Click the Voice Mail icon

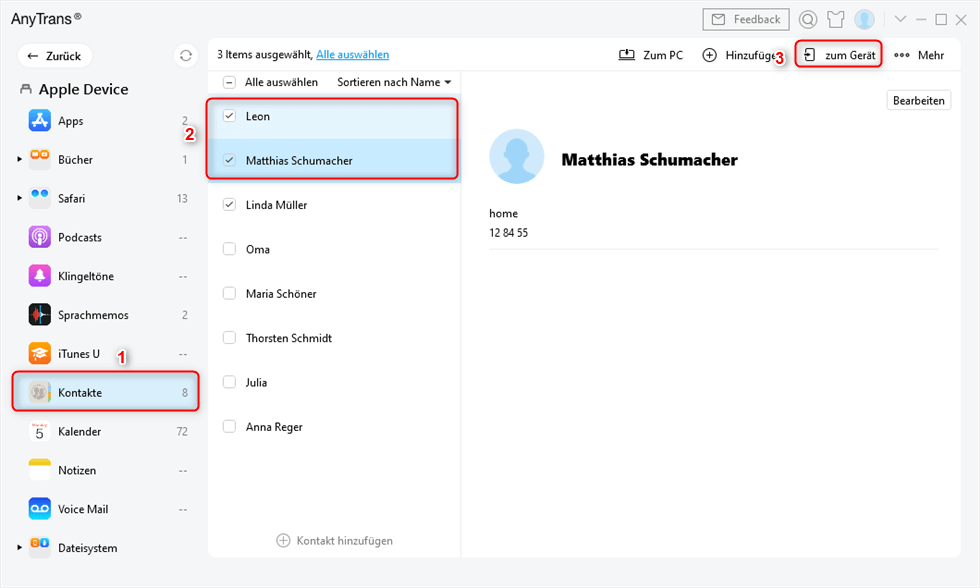tap(40, 509)
